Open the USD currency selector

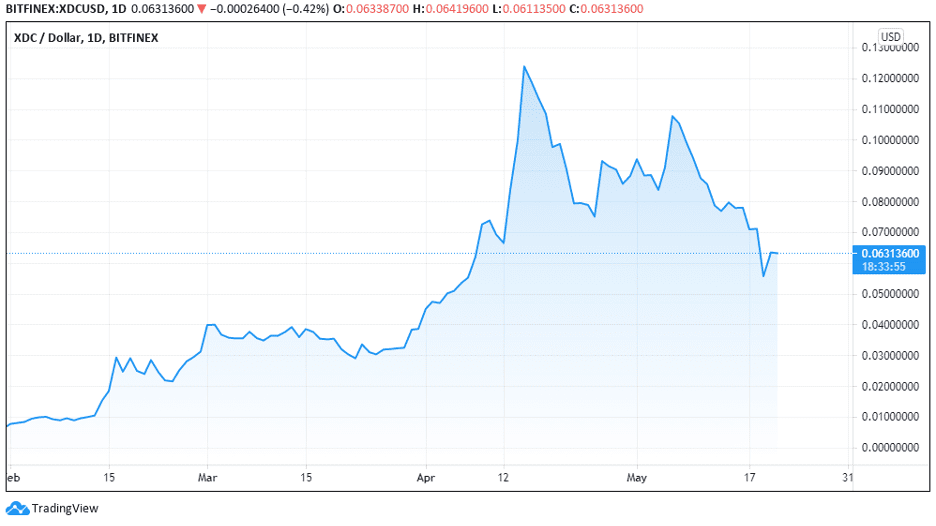pyautogui.click(x=890, y=37)
